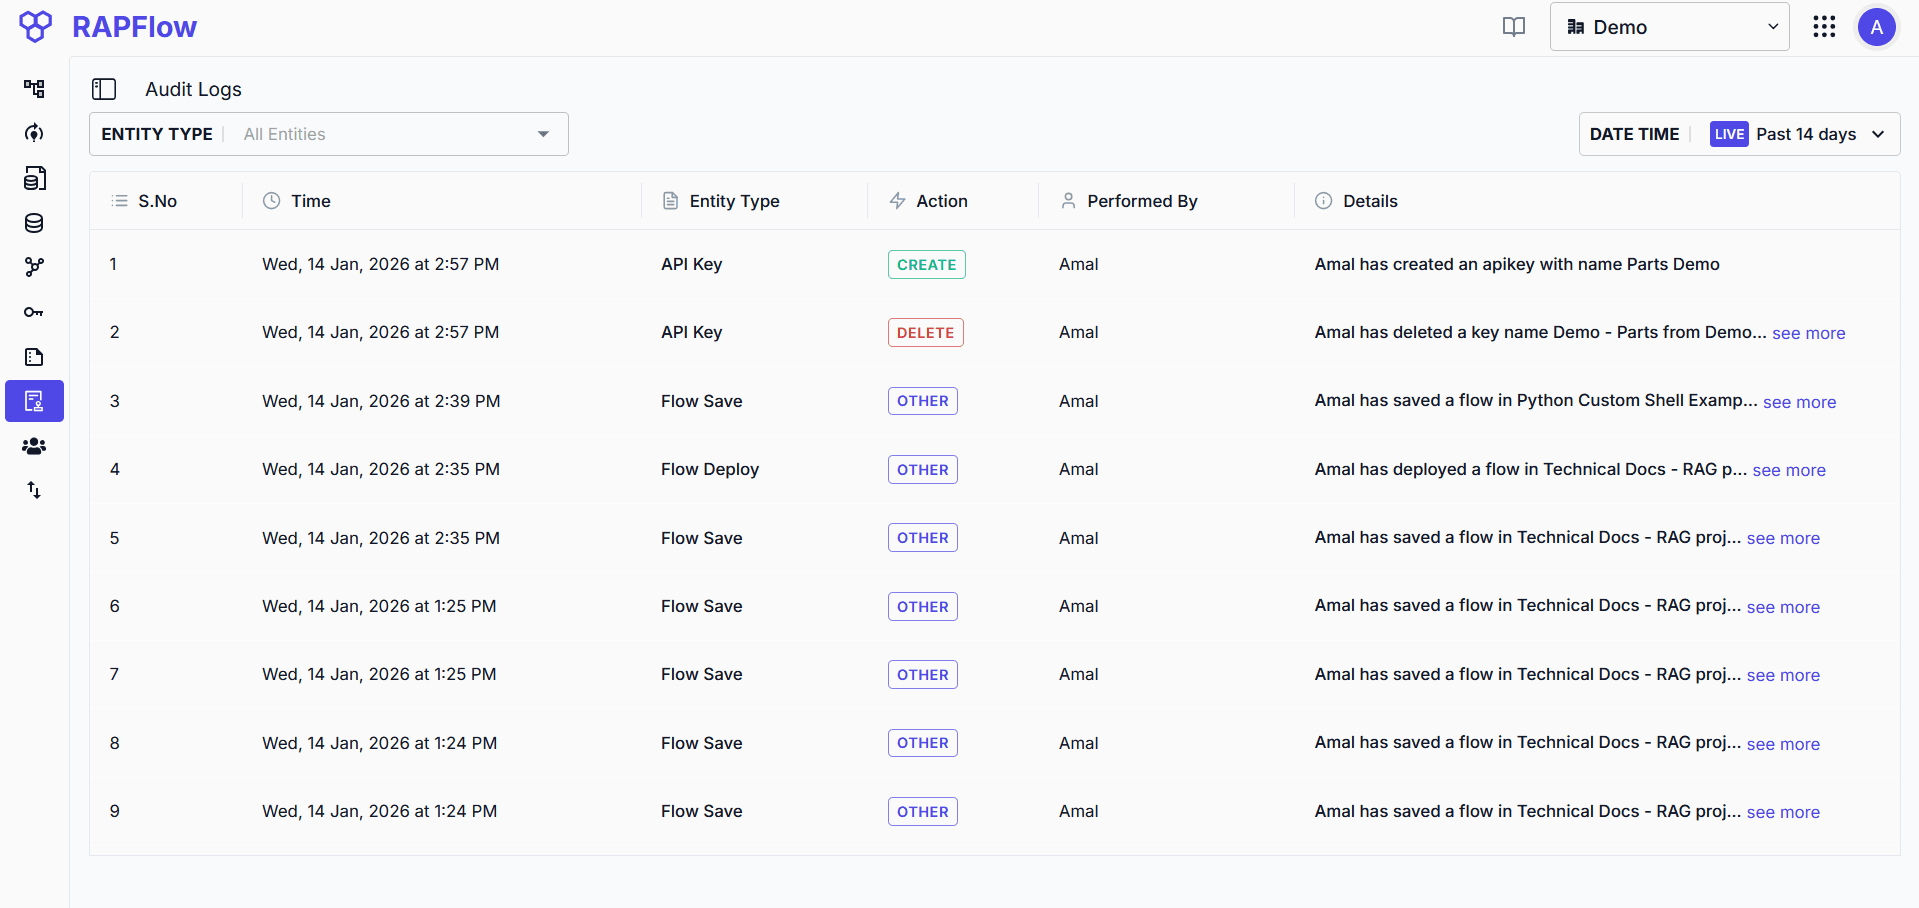Select the documents sidebar icon

33,357
